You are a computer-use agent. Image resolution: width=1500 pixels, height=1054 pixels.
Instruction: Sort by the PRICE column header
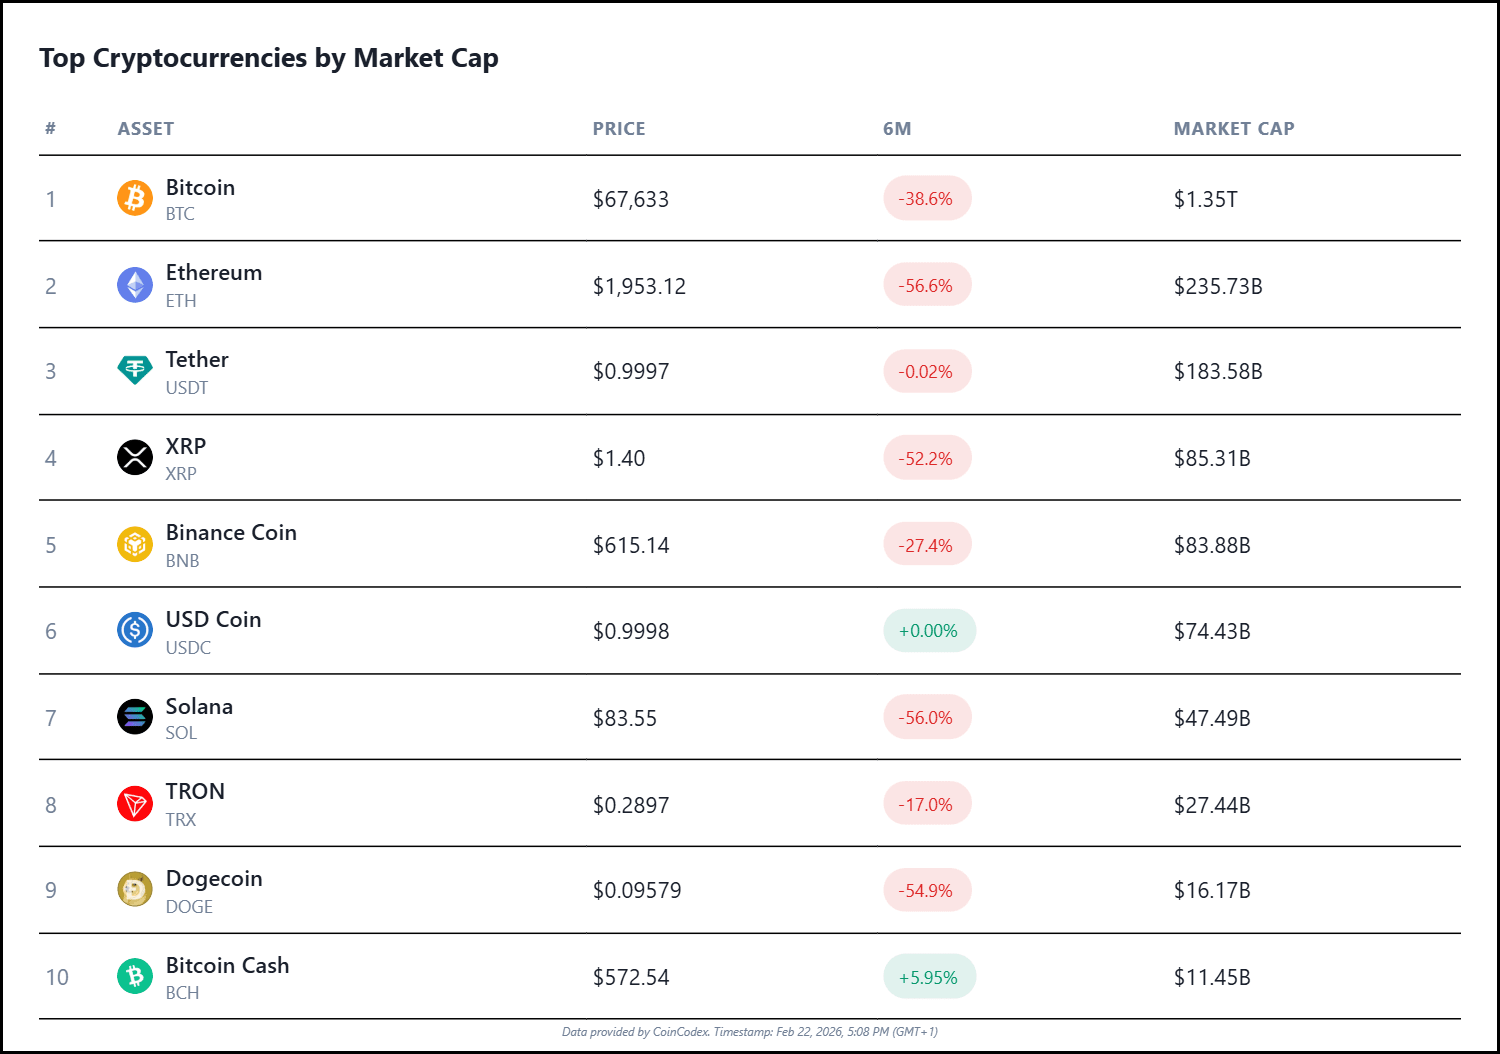click(618, 129)
